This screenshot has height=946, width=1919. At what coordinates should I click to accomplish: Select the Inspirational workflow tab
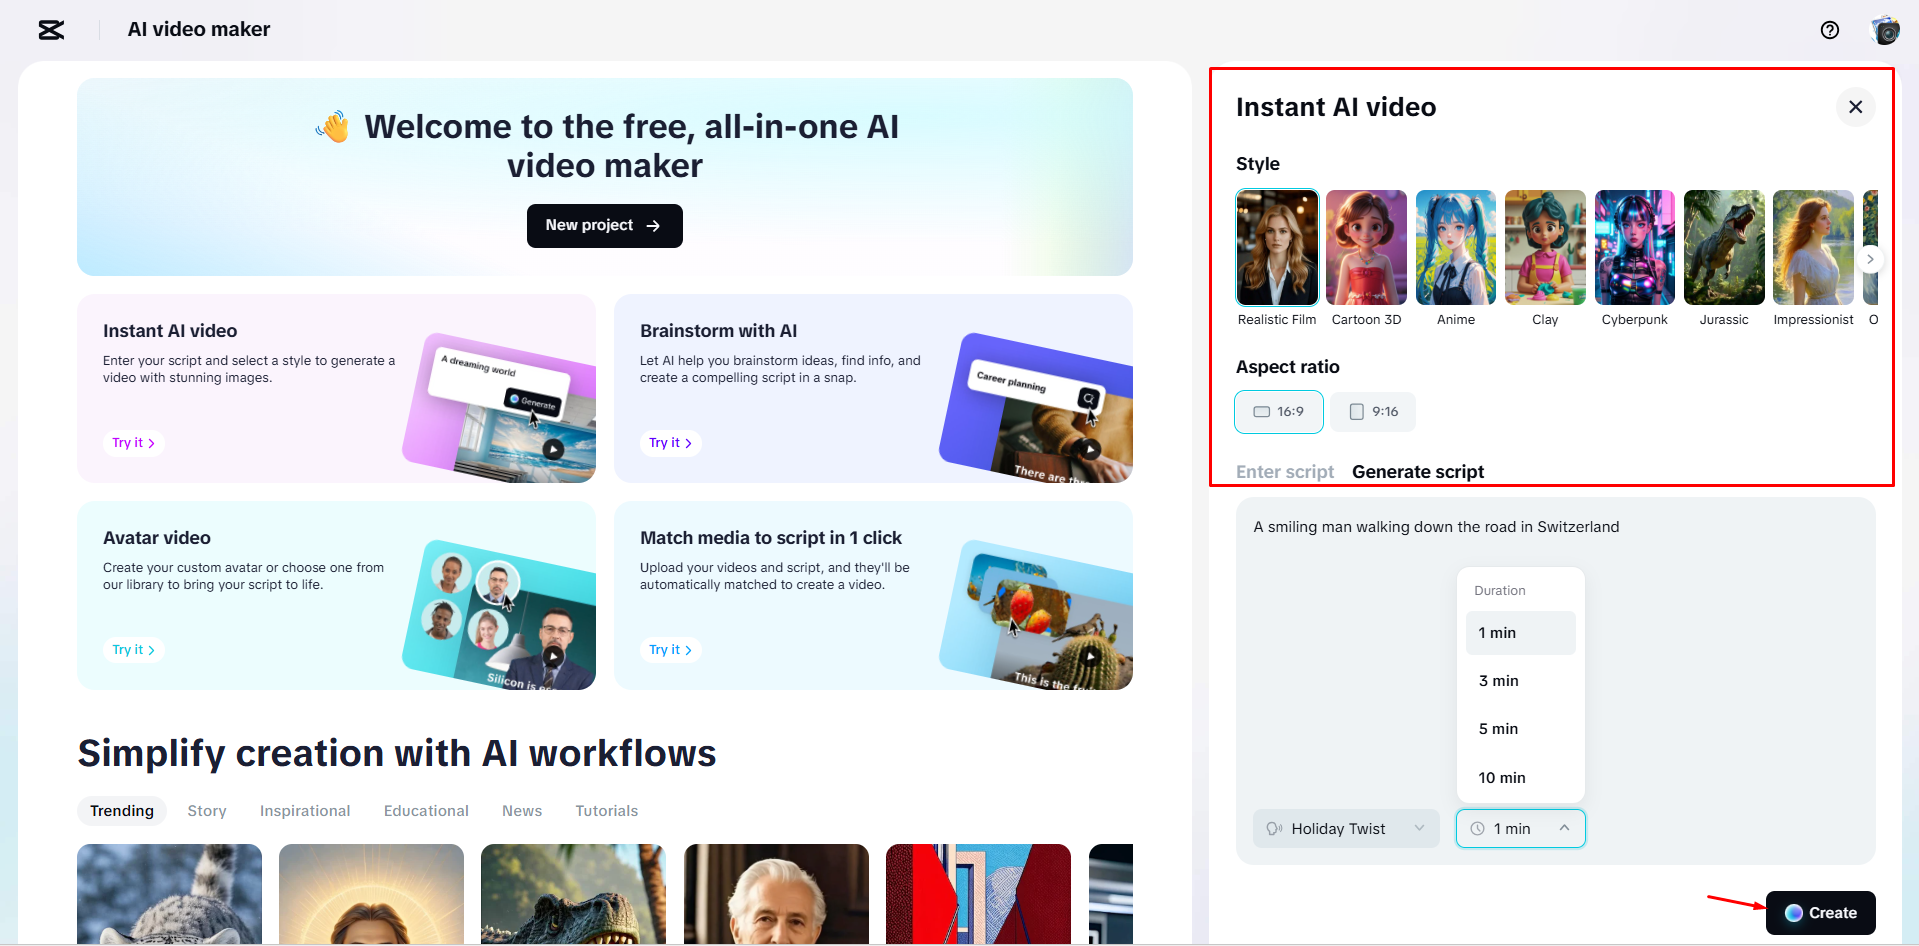305,811
